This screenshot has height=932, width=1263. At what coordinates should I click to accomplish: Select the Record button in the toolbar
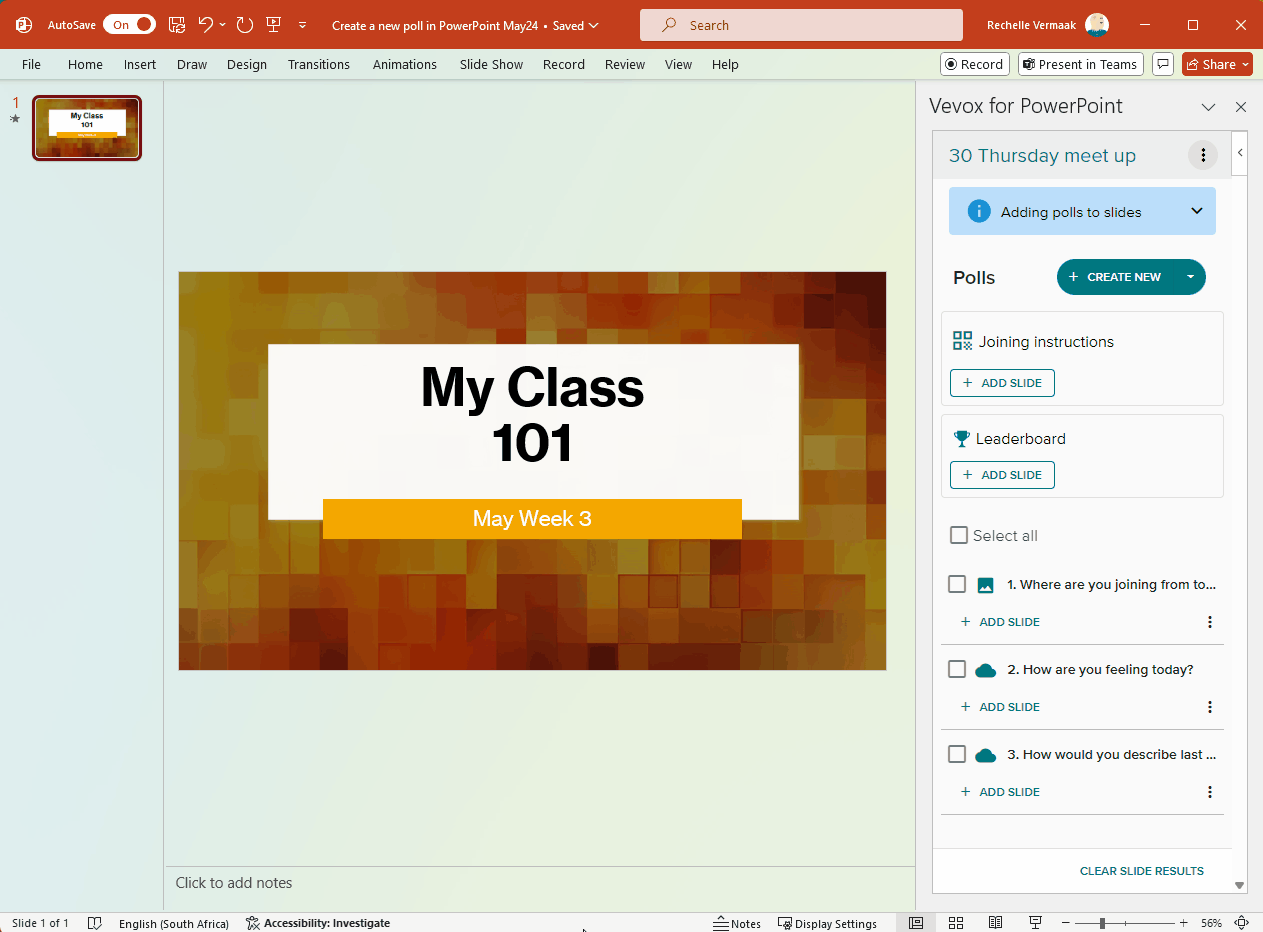click(x=973, y=63)
